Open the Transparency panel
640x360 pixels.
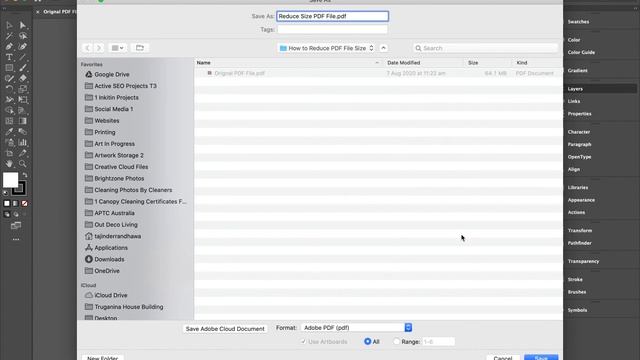point(583,261)
